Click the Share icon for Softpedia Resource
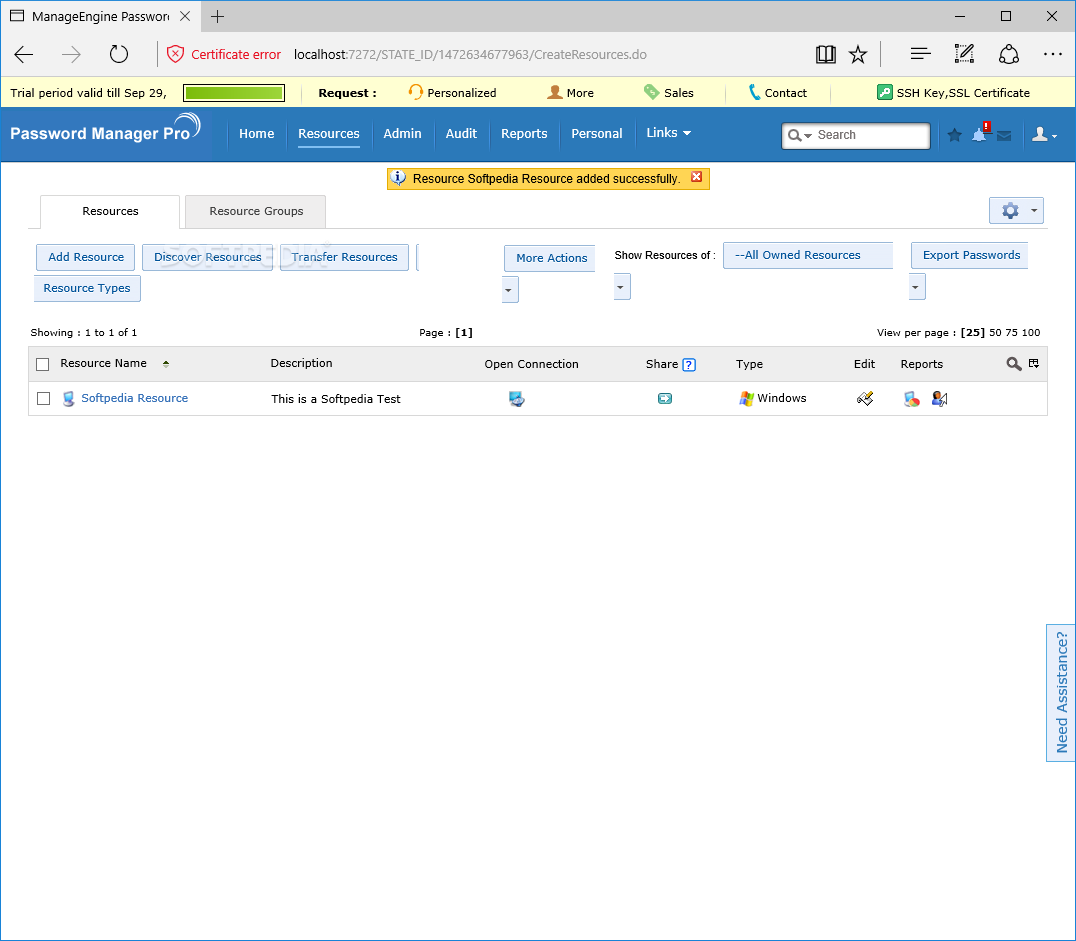This screenshot has height=941, width=1076. 664,399
